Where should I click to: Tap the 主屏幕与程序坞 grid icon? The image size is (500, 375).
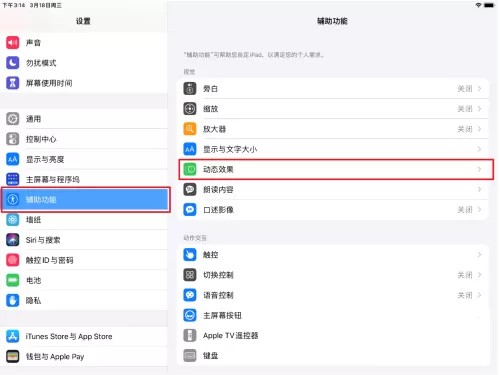pyautogui.click(x=13, y=179)
